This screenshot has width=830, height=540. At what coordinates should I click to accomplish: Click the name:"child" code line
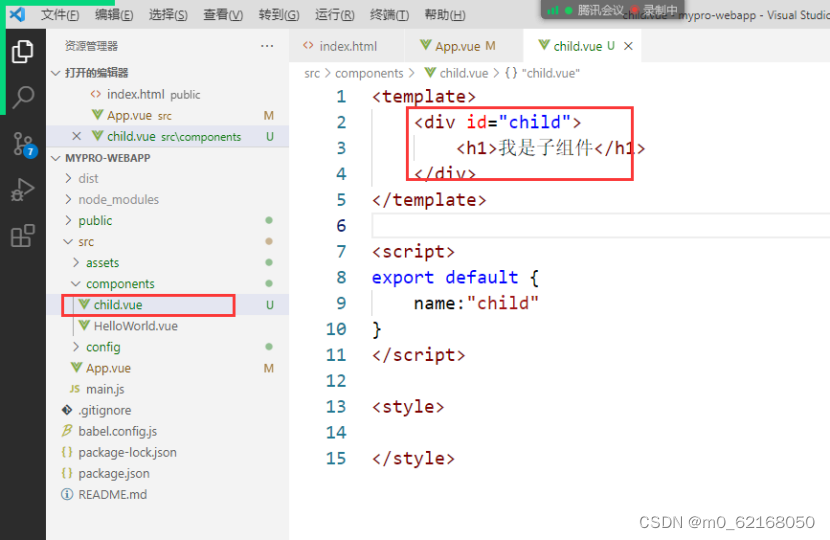(476, 303)
